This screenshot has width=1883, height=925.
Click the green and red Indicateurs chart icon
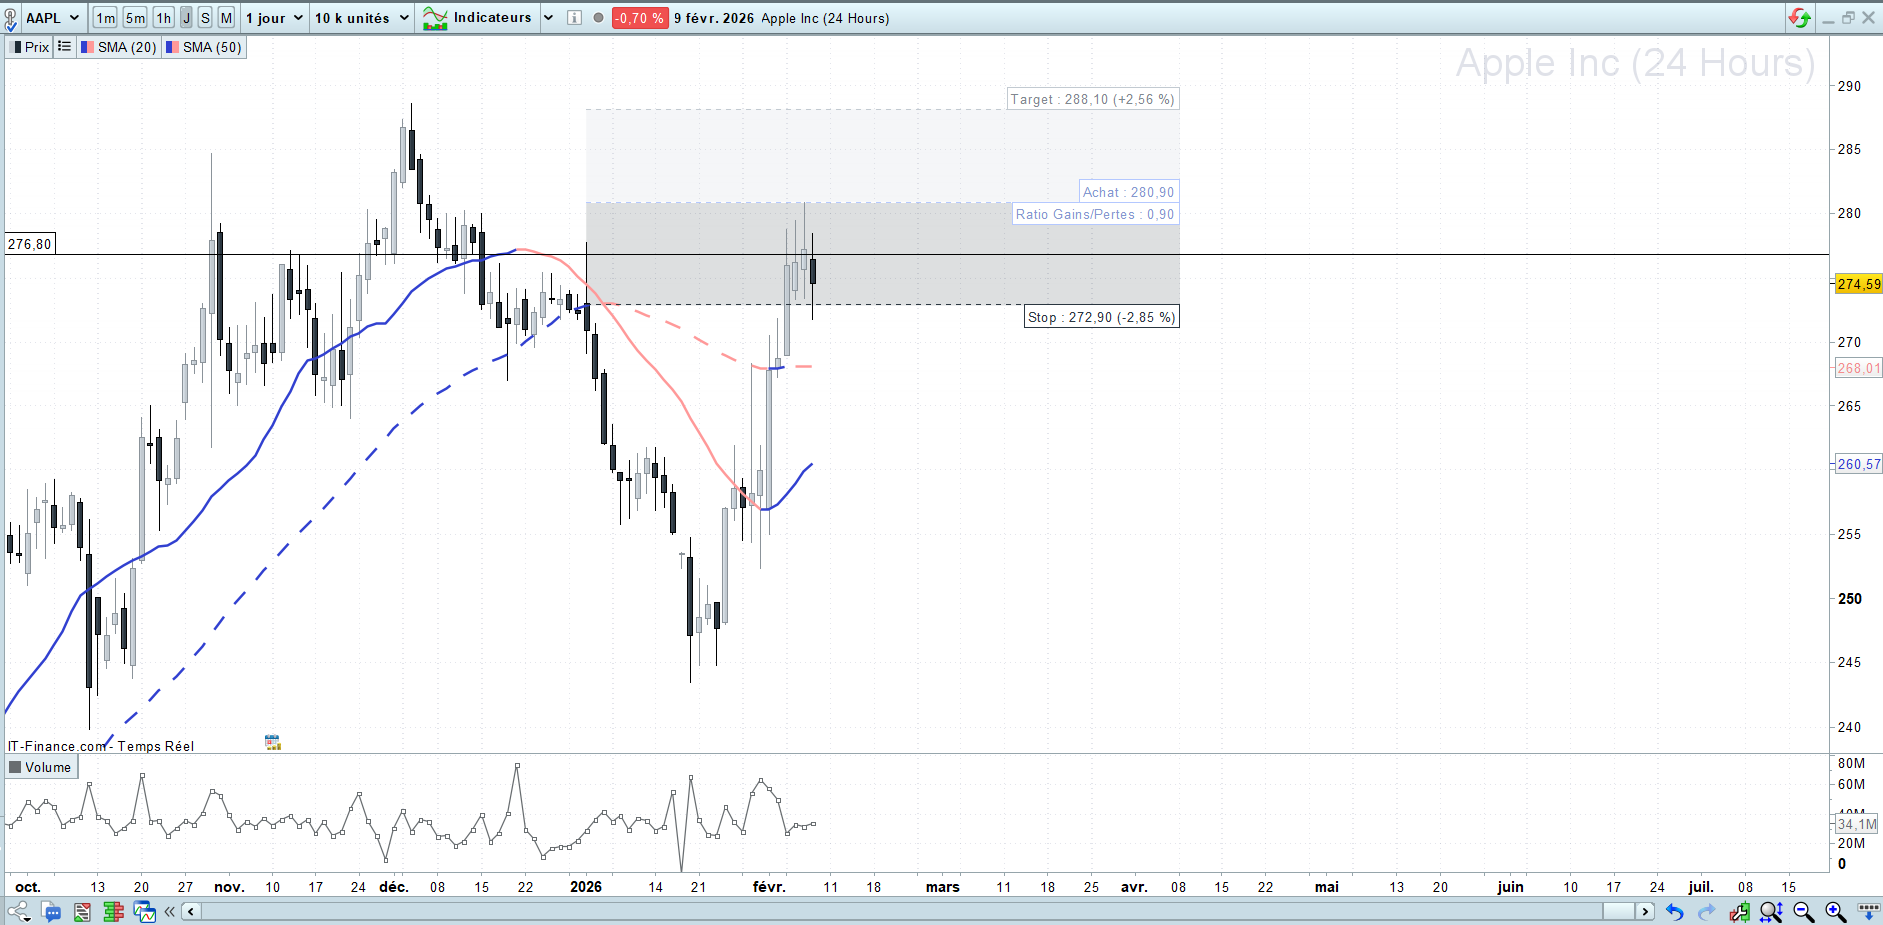435,18
